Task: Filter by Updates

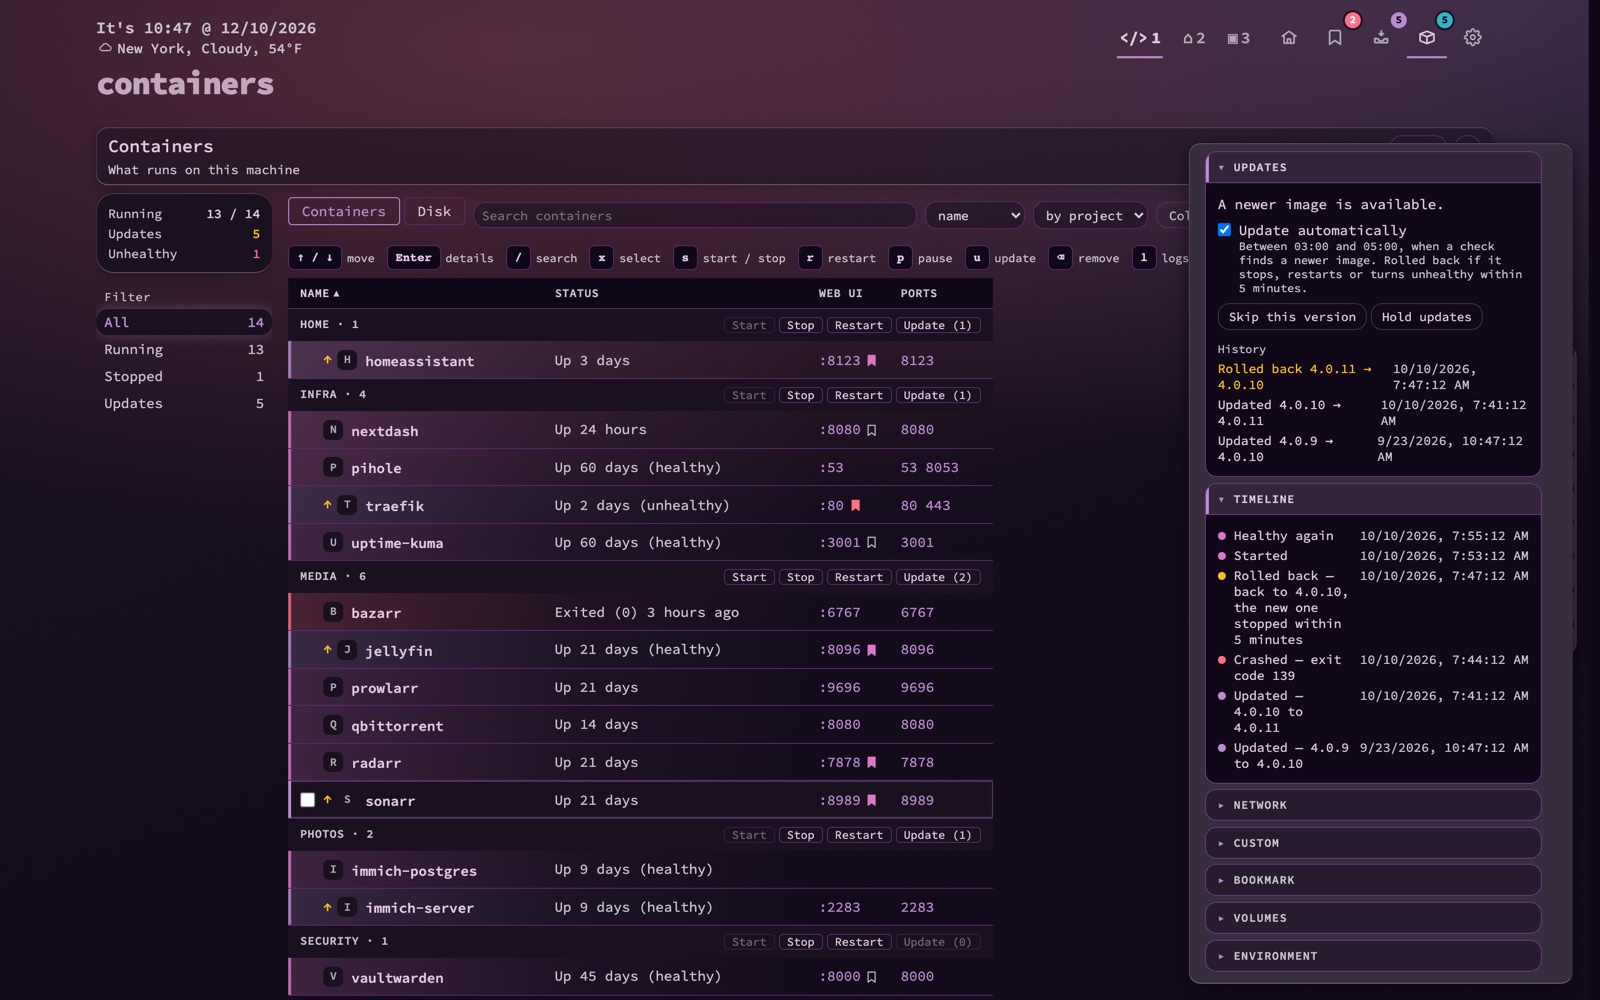Action: pos(184,404)
